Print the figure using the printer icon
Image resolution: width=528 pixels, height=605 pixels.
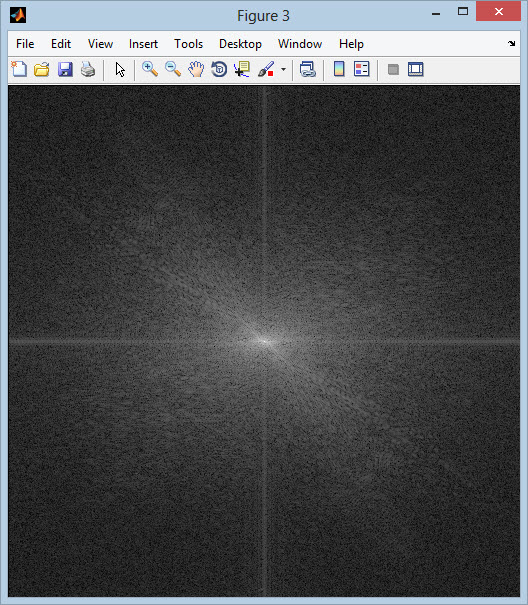click(88, 69)
